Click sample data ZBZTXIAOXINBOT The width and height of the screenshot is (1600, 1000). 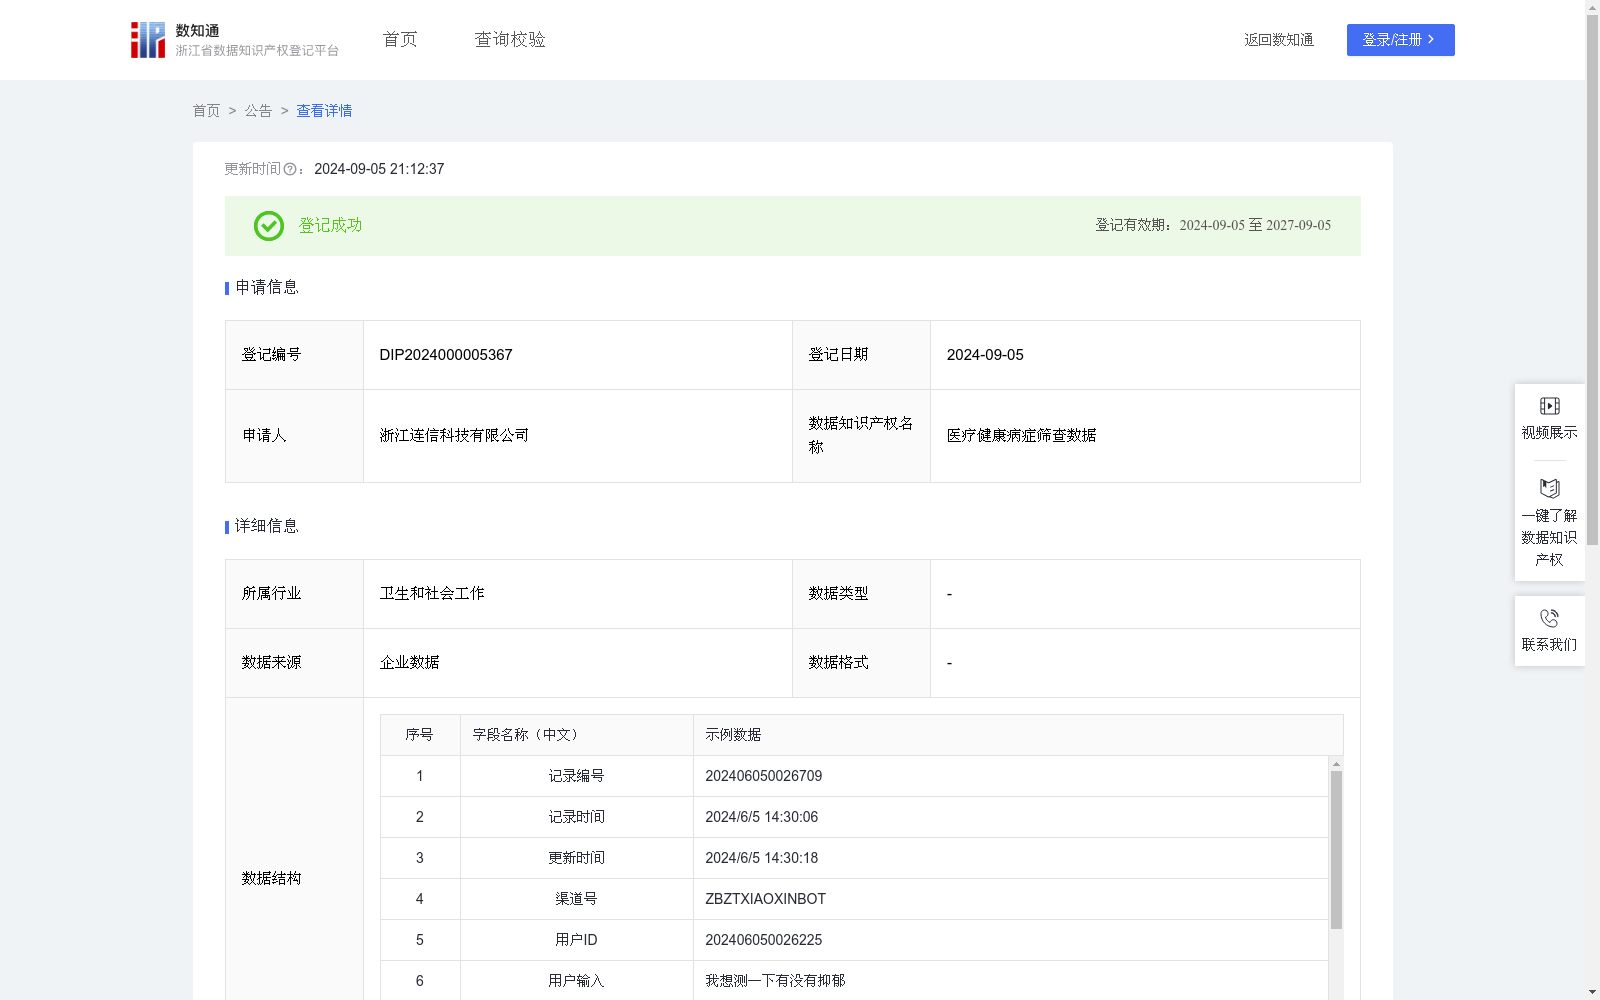(766, 899)
